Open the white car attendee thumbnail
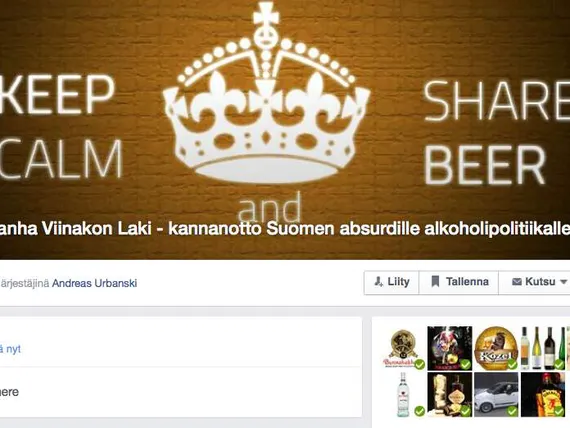Image resolution: width=570 pixels, height=428 pixels. coord(496,395)
